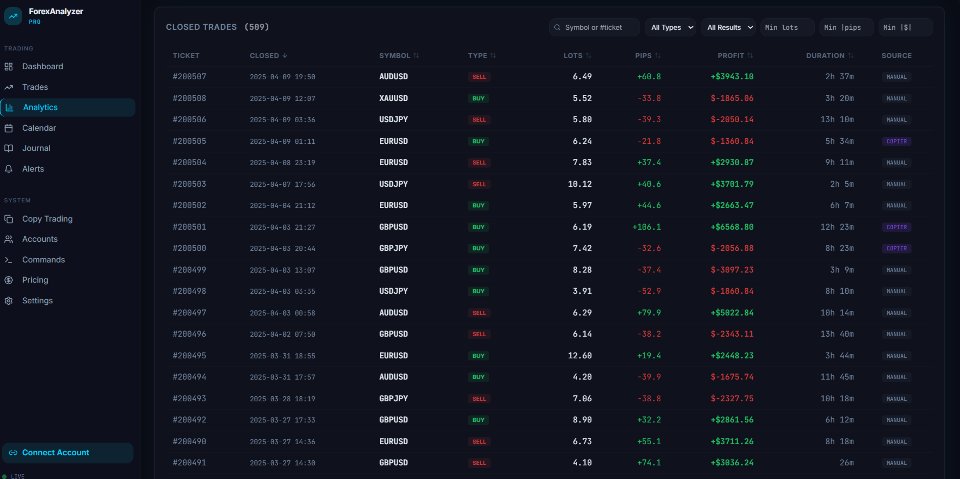The height and width of the screenshot is (479, 960).
Task: Click the Trades trend-line icon
Action: click(9, 87)
